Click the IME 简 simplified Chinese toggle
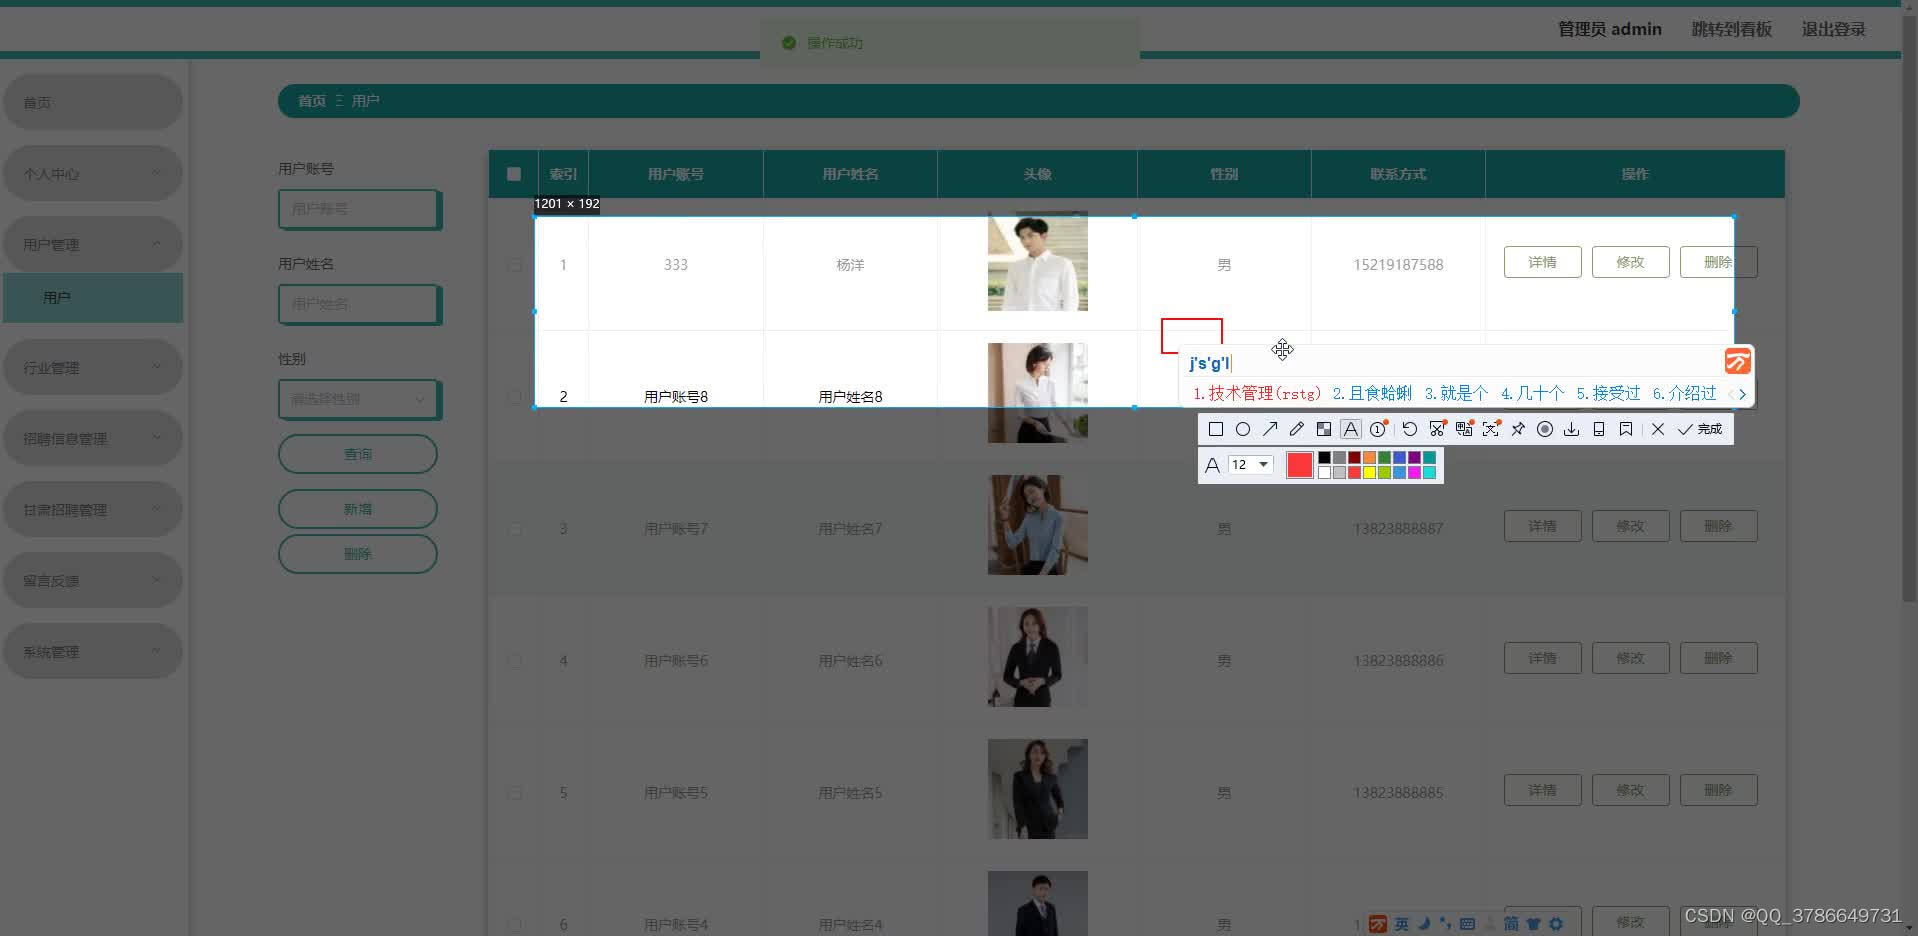 [1511, 924]
